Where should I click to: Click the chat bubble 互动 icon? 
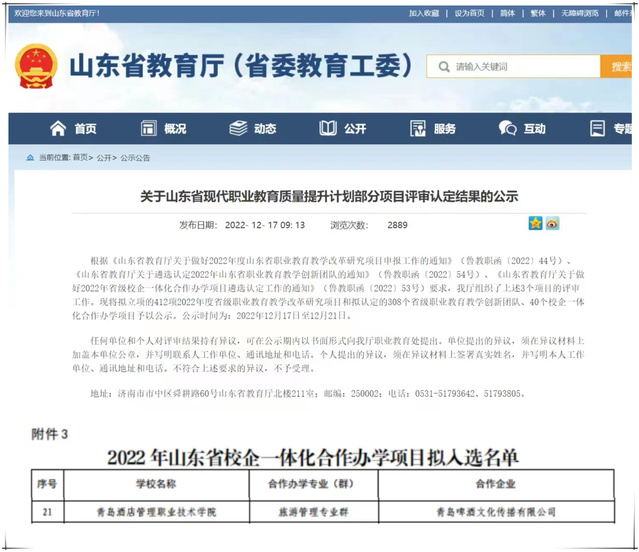[x=508, y=129]
